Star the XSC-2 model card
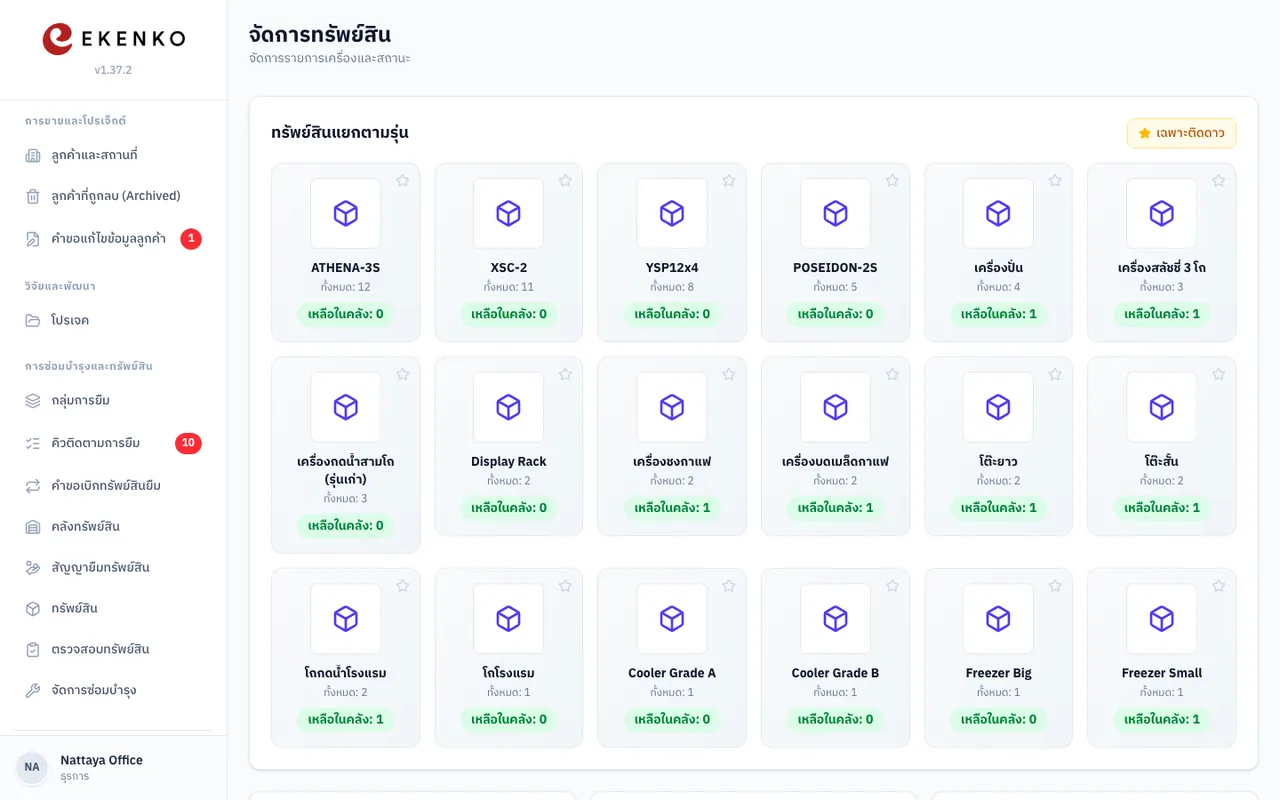 [565, 180]
